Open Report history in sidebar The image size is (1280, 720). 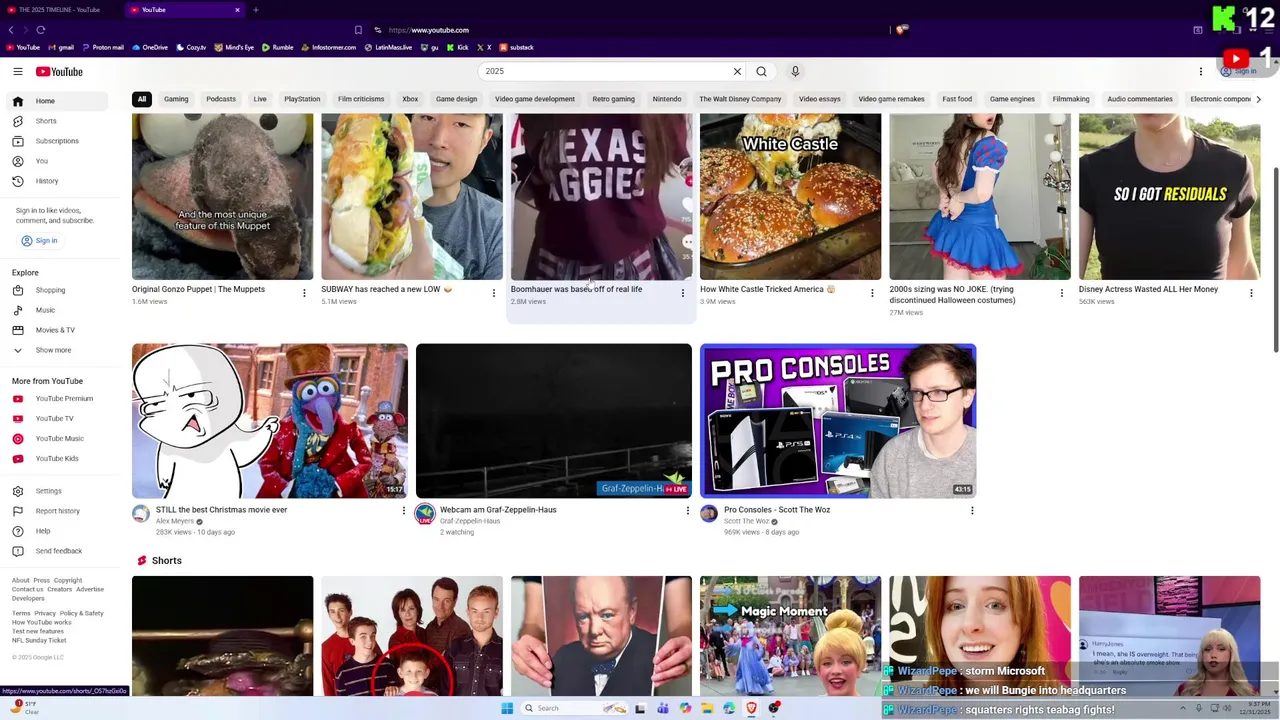[58, 511]
